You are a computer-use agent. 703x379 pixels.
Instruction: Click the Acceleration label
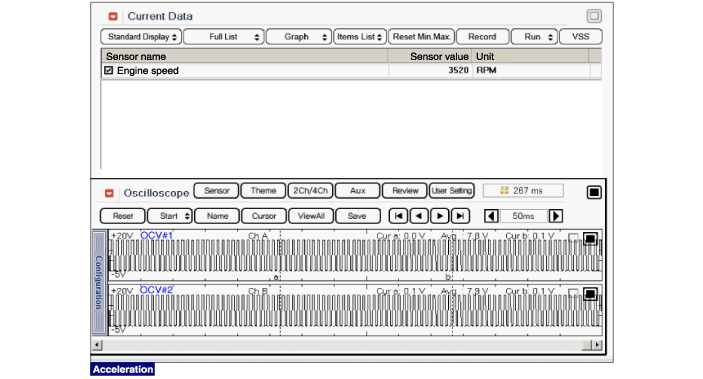(123, 369)
